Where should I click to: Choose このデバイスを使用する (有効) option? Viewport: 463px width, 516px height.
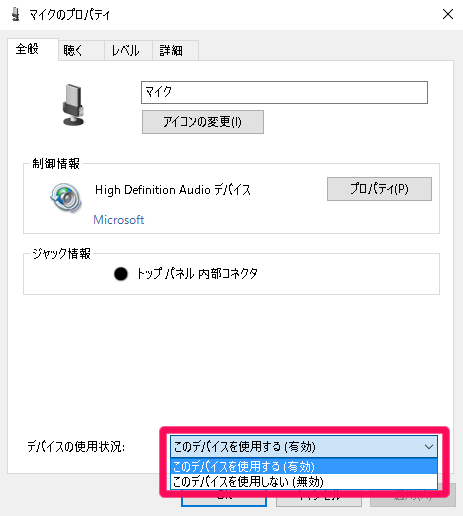coord(304,466)
